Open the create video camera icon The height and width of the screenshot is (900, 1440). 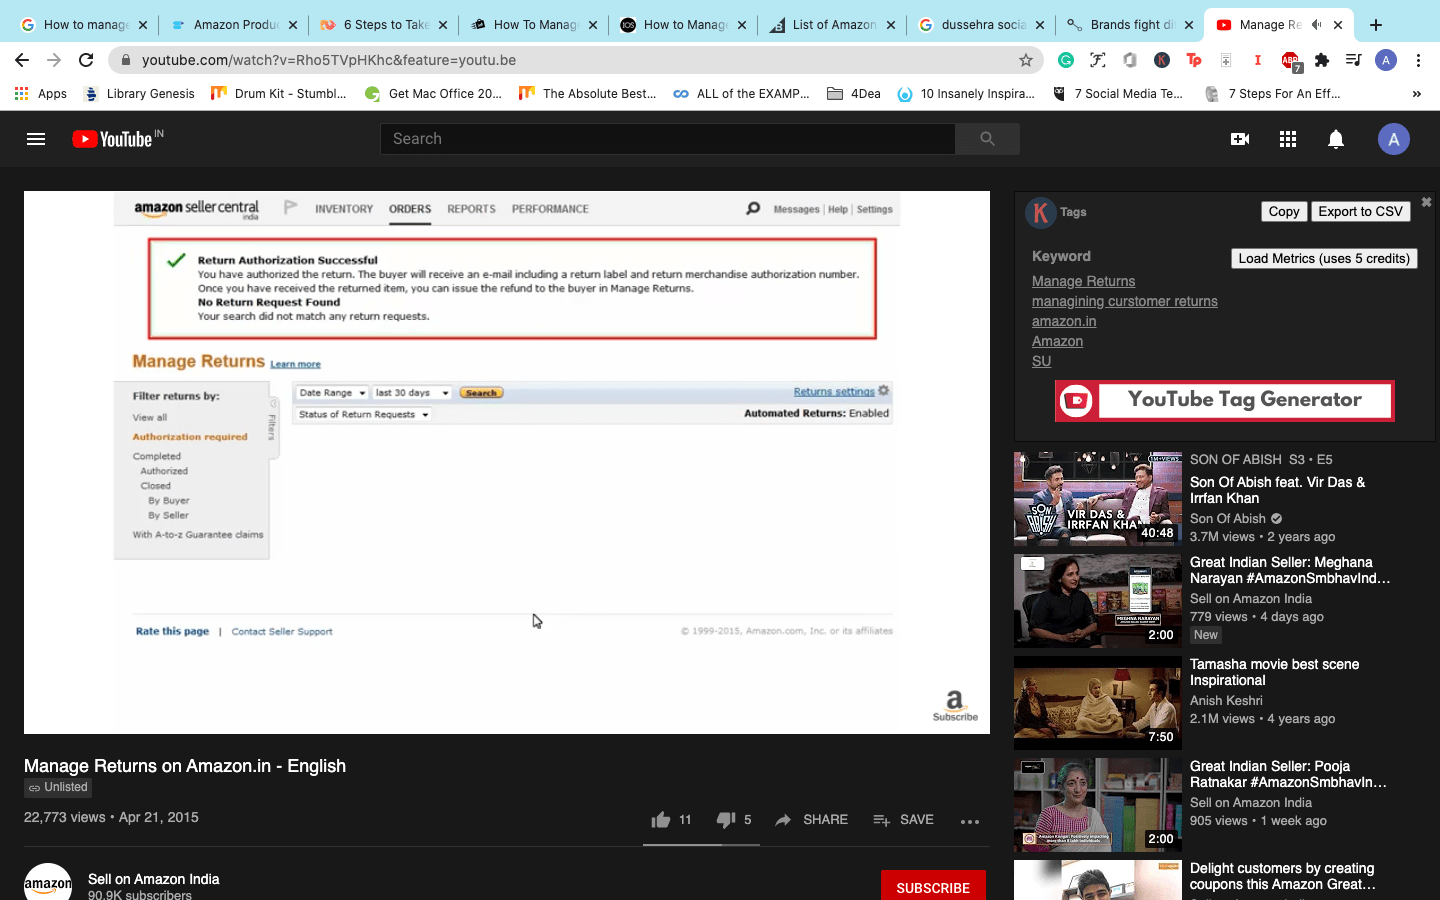coord(1239,139)
